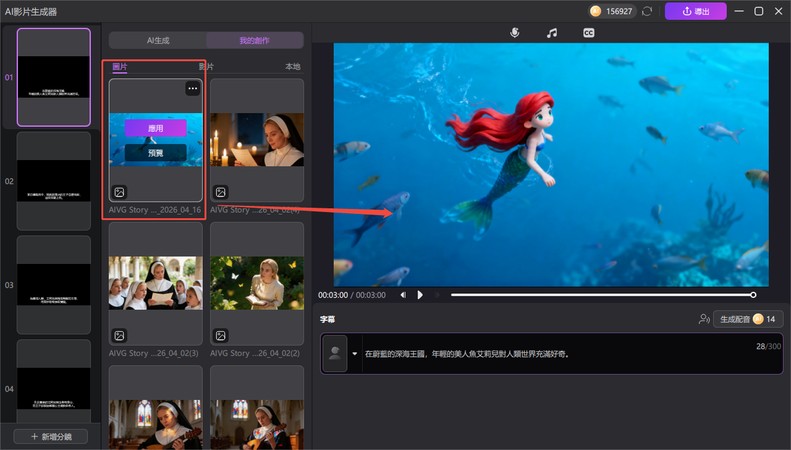Screen dimensions: 791x450
Task: Switch to the AI生成 tab
Action: click(x=157, y=40)
